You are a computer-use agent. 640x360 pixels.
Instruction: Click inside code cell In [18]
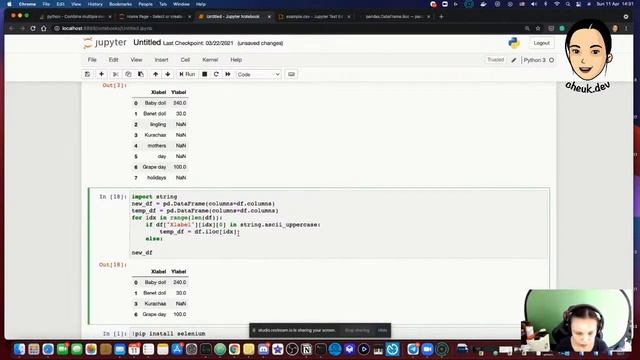point(339,224)
